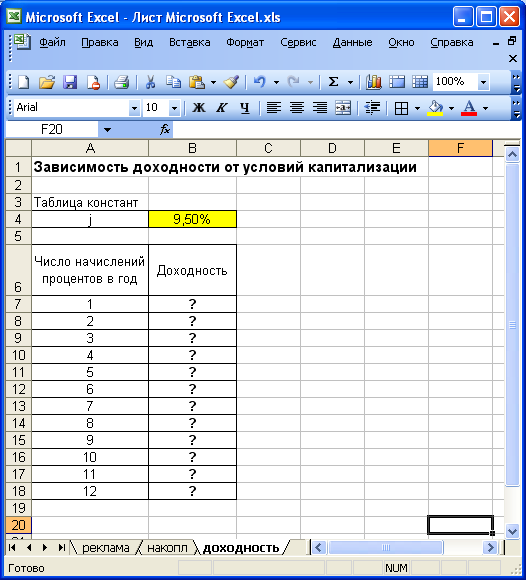Print using the printer icon

tap(122, 82)
